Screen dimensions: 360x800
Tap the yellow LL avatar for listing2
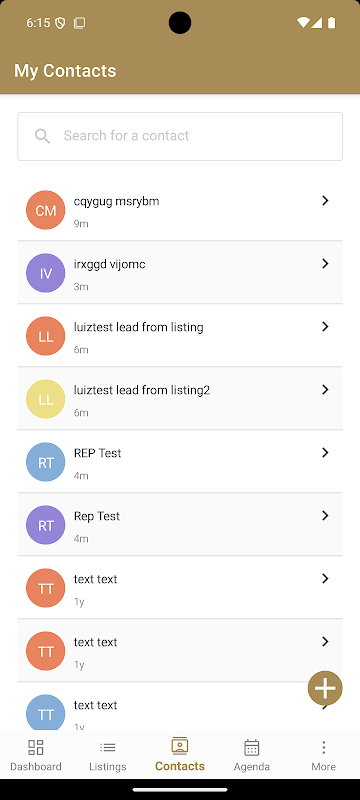coord(45,399)
